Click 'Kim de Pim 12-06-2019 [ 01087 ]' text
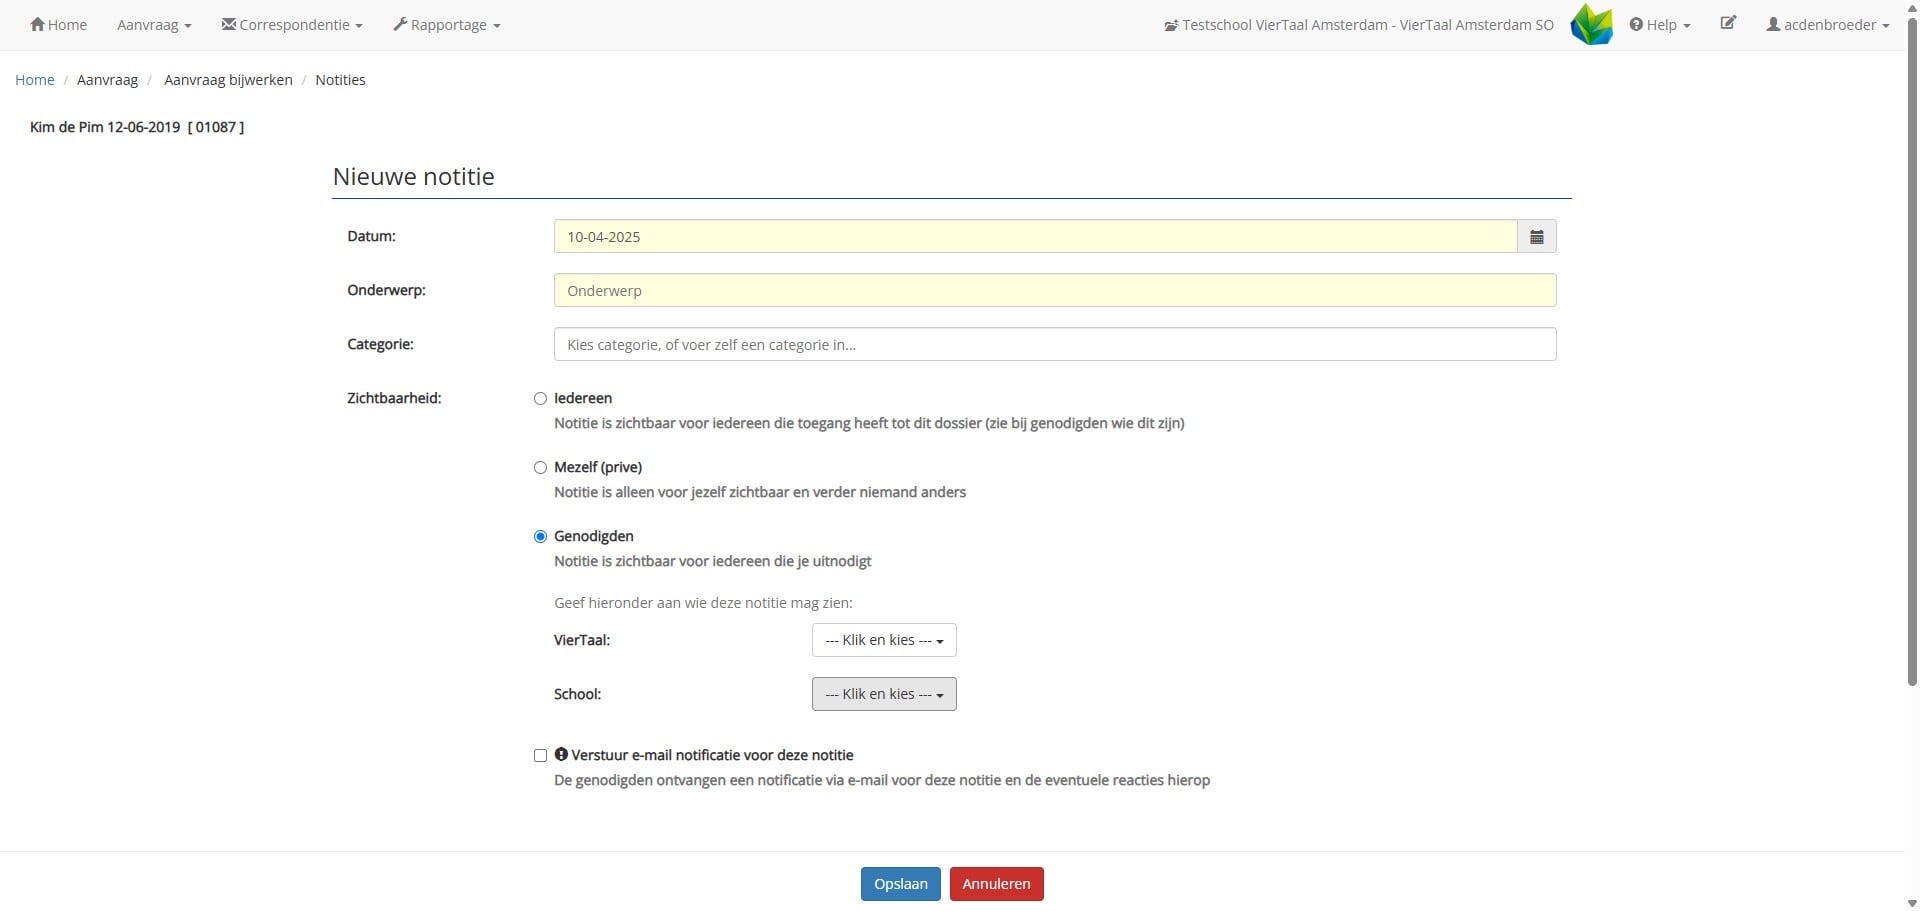1920x911 pixels. point(137,127)
